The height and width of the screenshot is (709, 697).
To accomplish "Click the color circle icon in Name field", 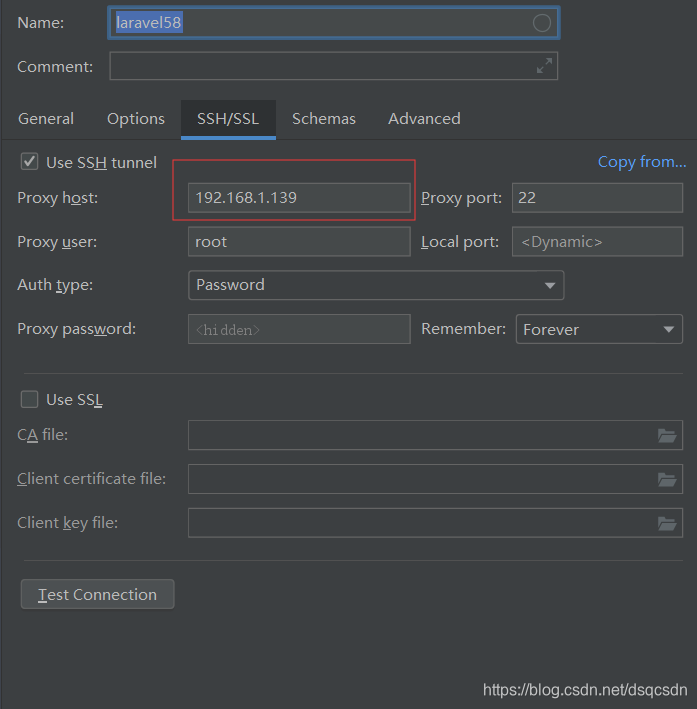I will (541, 23).
